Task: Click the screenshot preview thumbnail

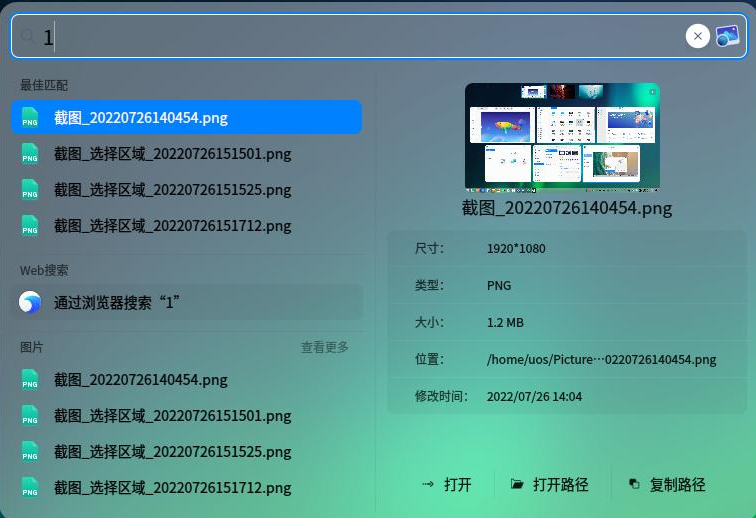Action: tap(562, 137)
